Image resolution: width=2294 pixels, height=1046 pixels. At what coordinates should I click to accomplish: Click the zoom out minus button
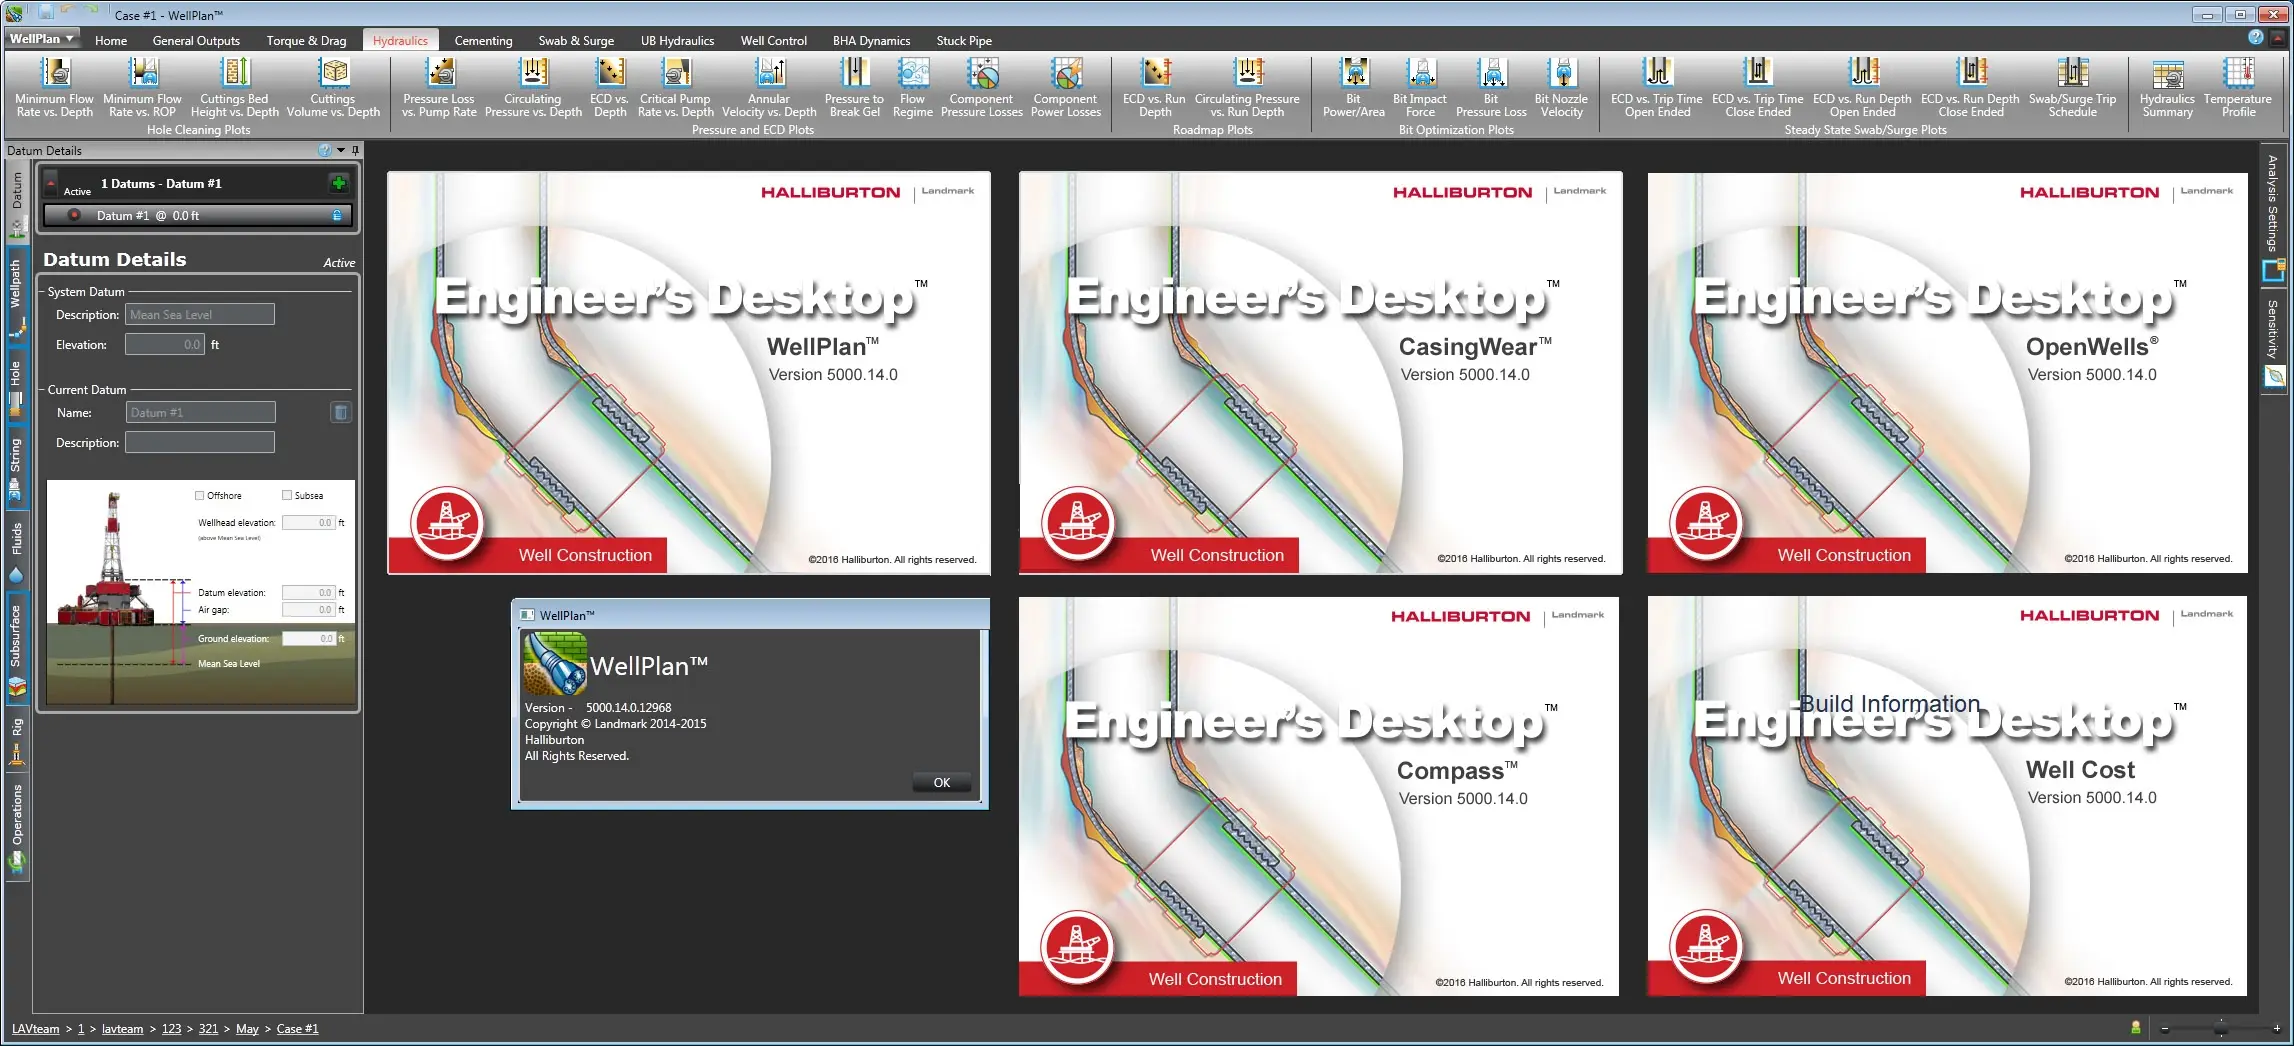click(2165, 1028)
